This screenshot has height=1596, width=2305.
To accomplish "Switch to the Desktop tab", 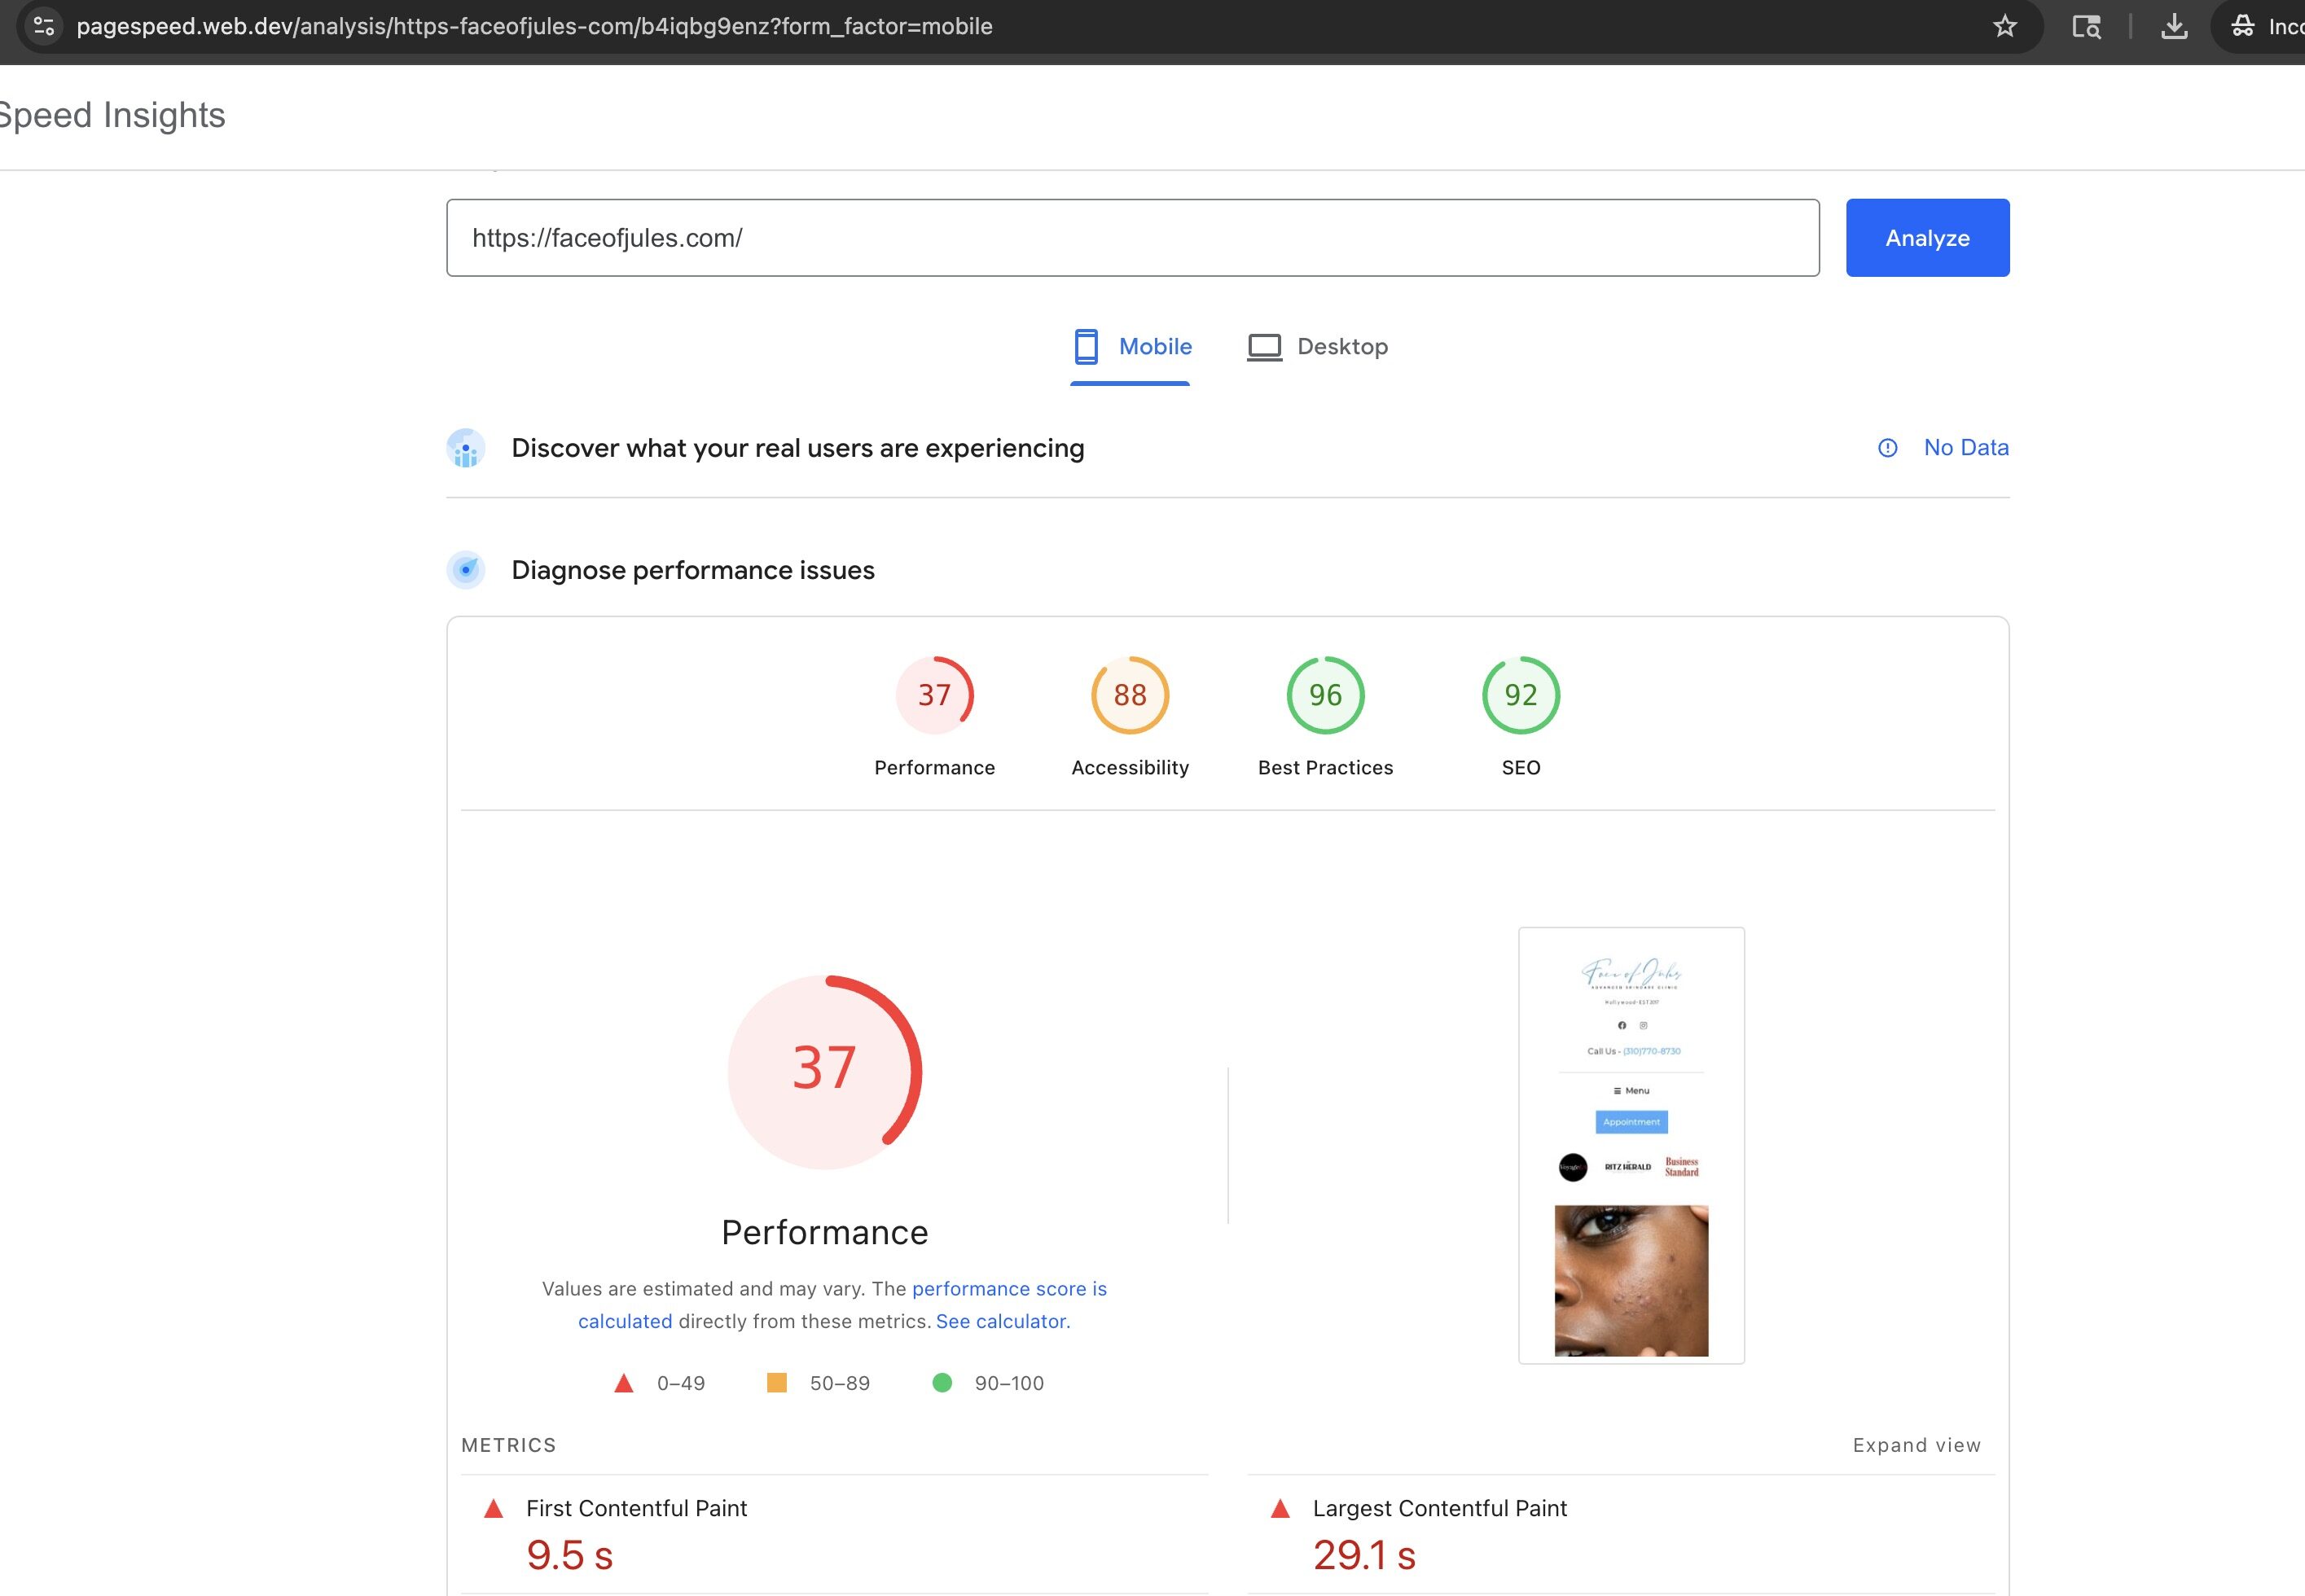I will (x=1317, y=347).
